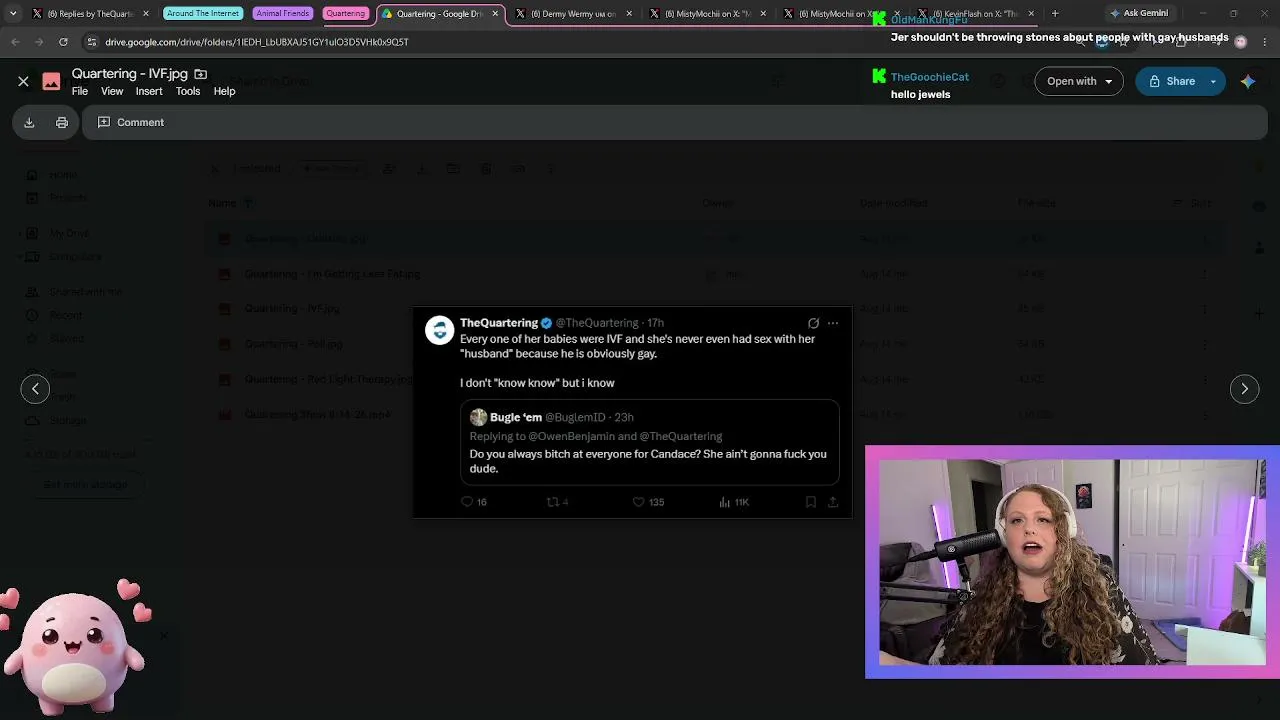View site information icon in address bar
The image size is (1280, 720).
92,42
